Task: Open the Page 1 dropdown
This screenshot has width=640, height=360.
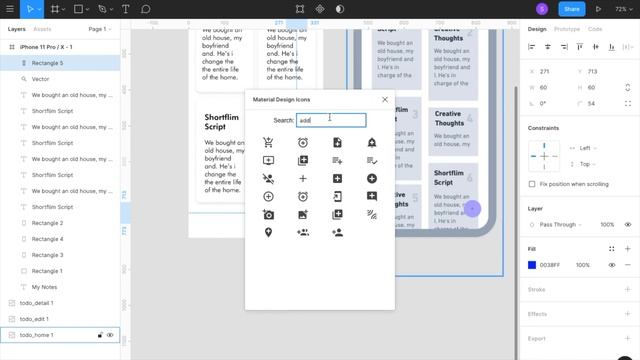Action: [x=100, y=29]
